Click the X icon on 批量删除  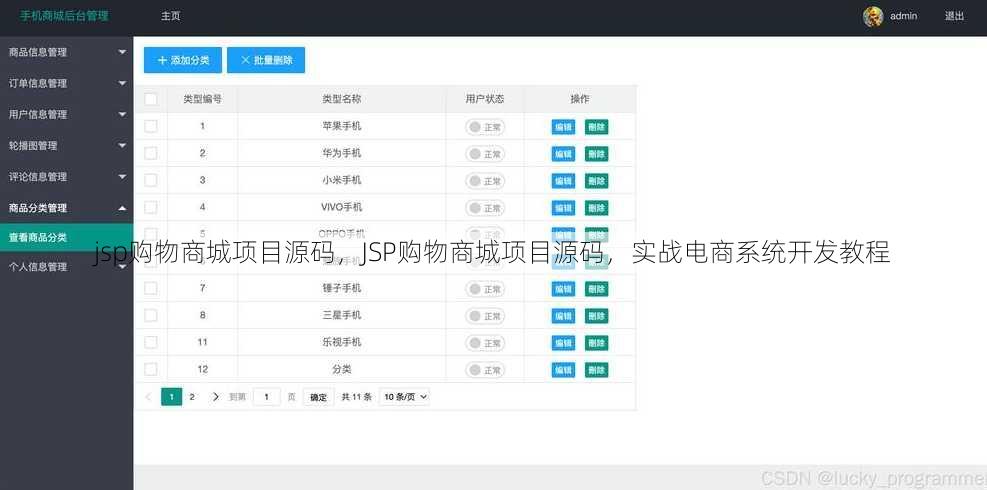point(245,60)
